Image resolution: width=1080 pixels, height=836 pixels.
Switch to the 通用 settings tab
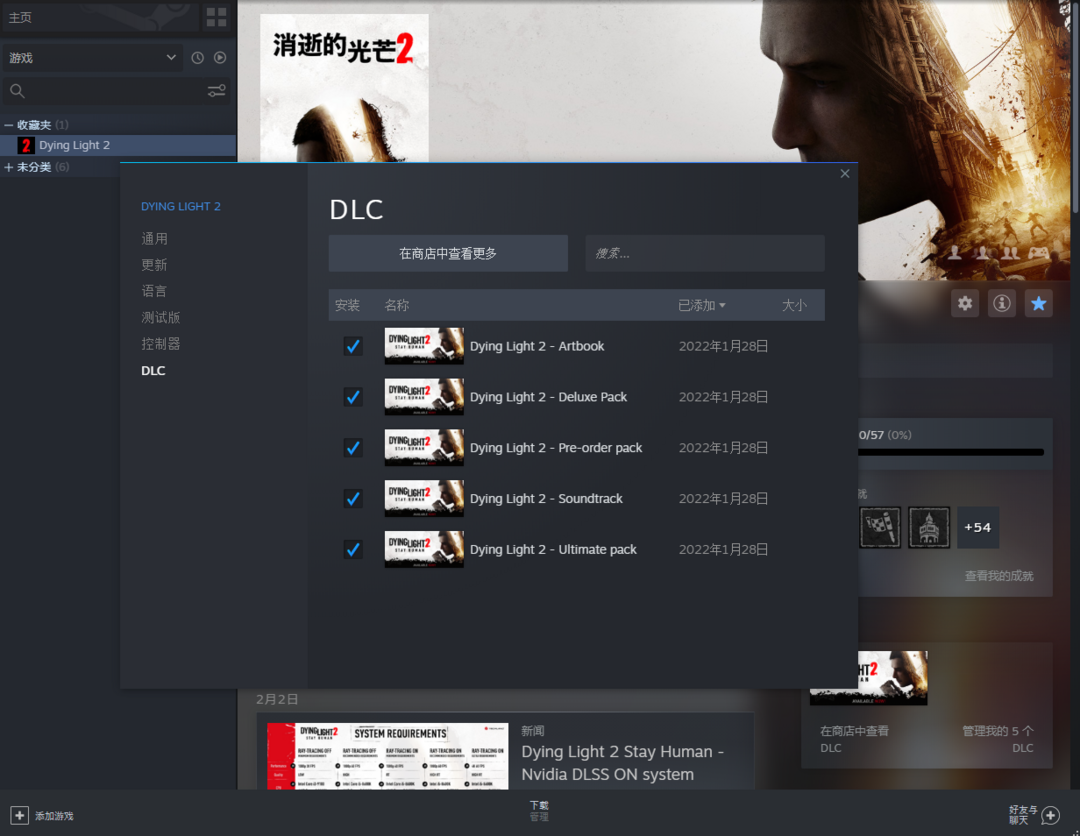pyautogui.click(x=154, y=239)
